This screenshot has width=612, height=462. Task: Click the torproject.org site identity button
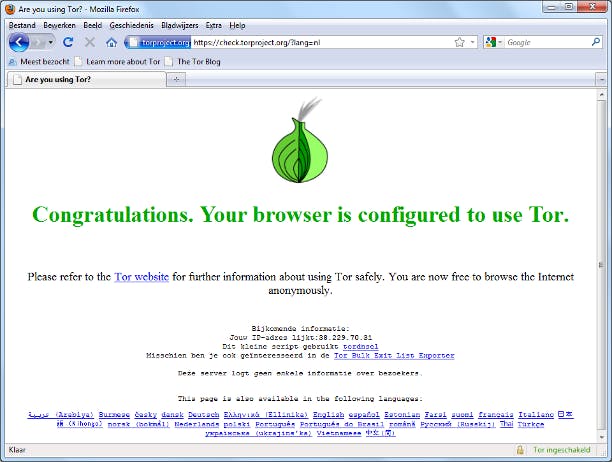coord(159,42)
